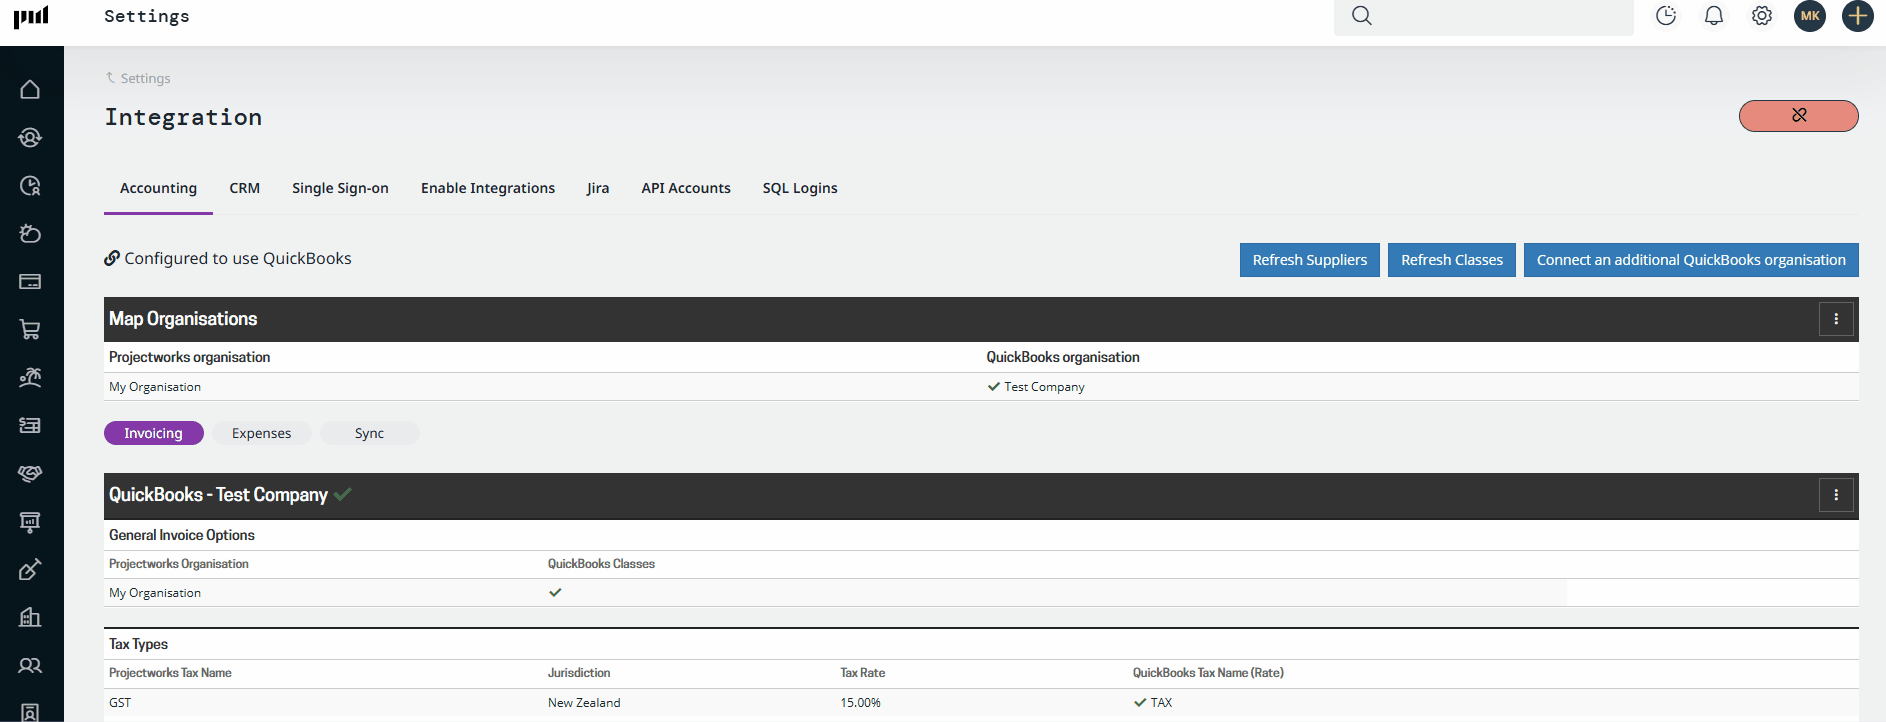Screen dimensions: 1886x722
Task: Open the person-in-circle sidebar icon
Action: 30,138
